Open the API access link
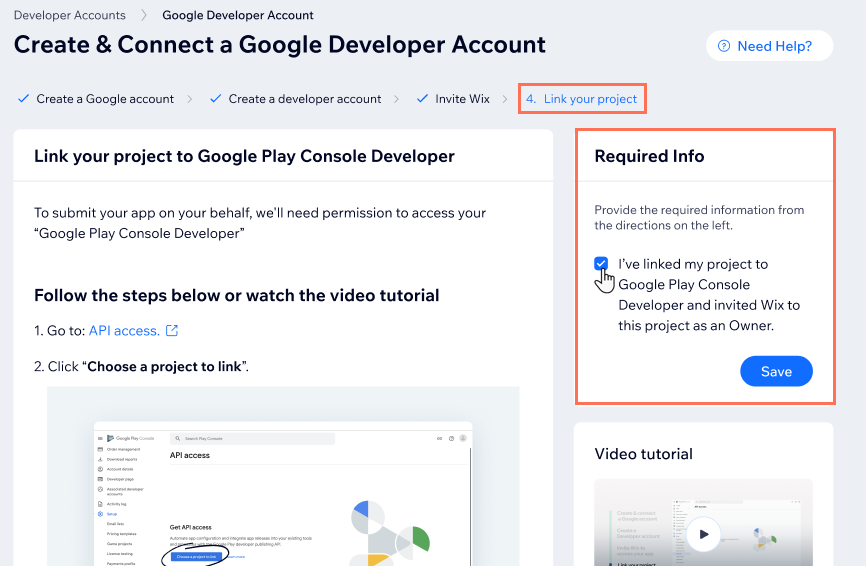Image resolution: width=866 pixels, height=566 pixels. pyautogui.click(x=124, y=331)
